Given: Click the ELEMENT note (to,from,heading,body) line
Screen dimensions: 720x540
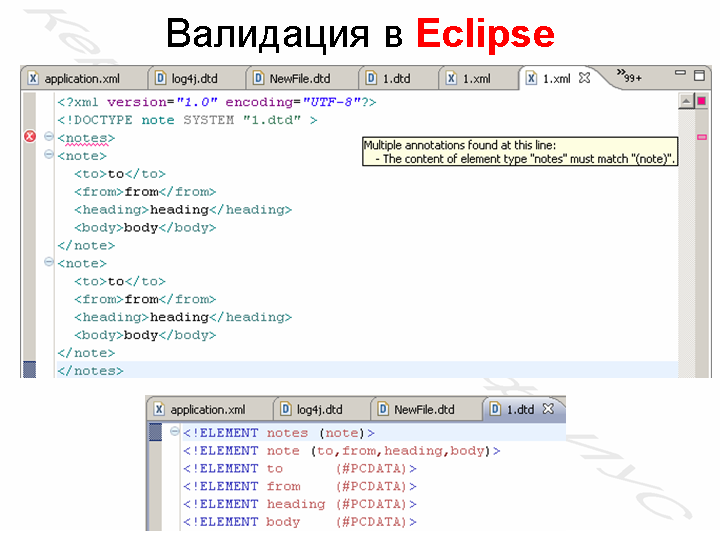Looking at the screenshot, I should click(342, 451).
